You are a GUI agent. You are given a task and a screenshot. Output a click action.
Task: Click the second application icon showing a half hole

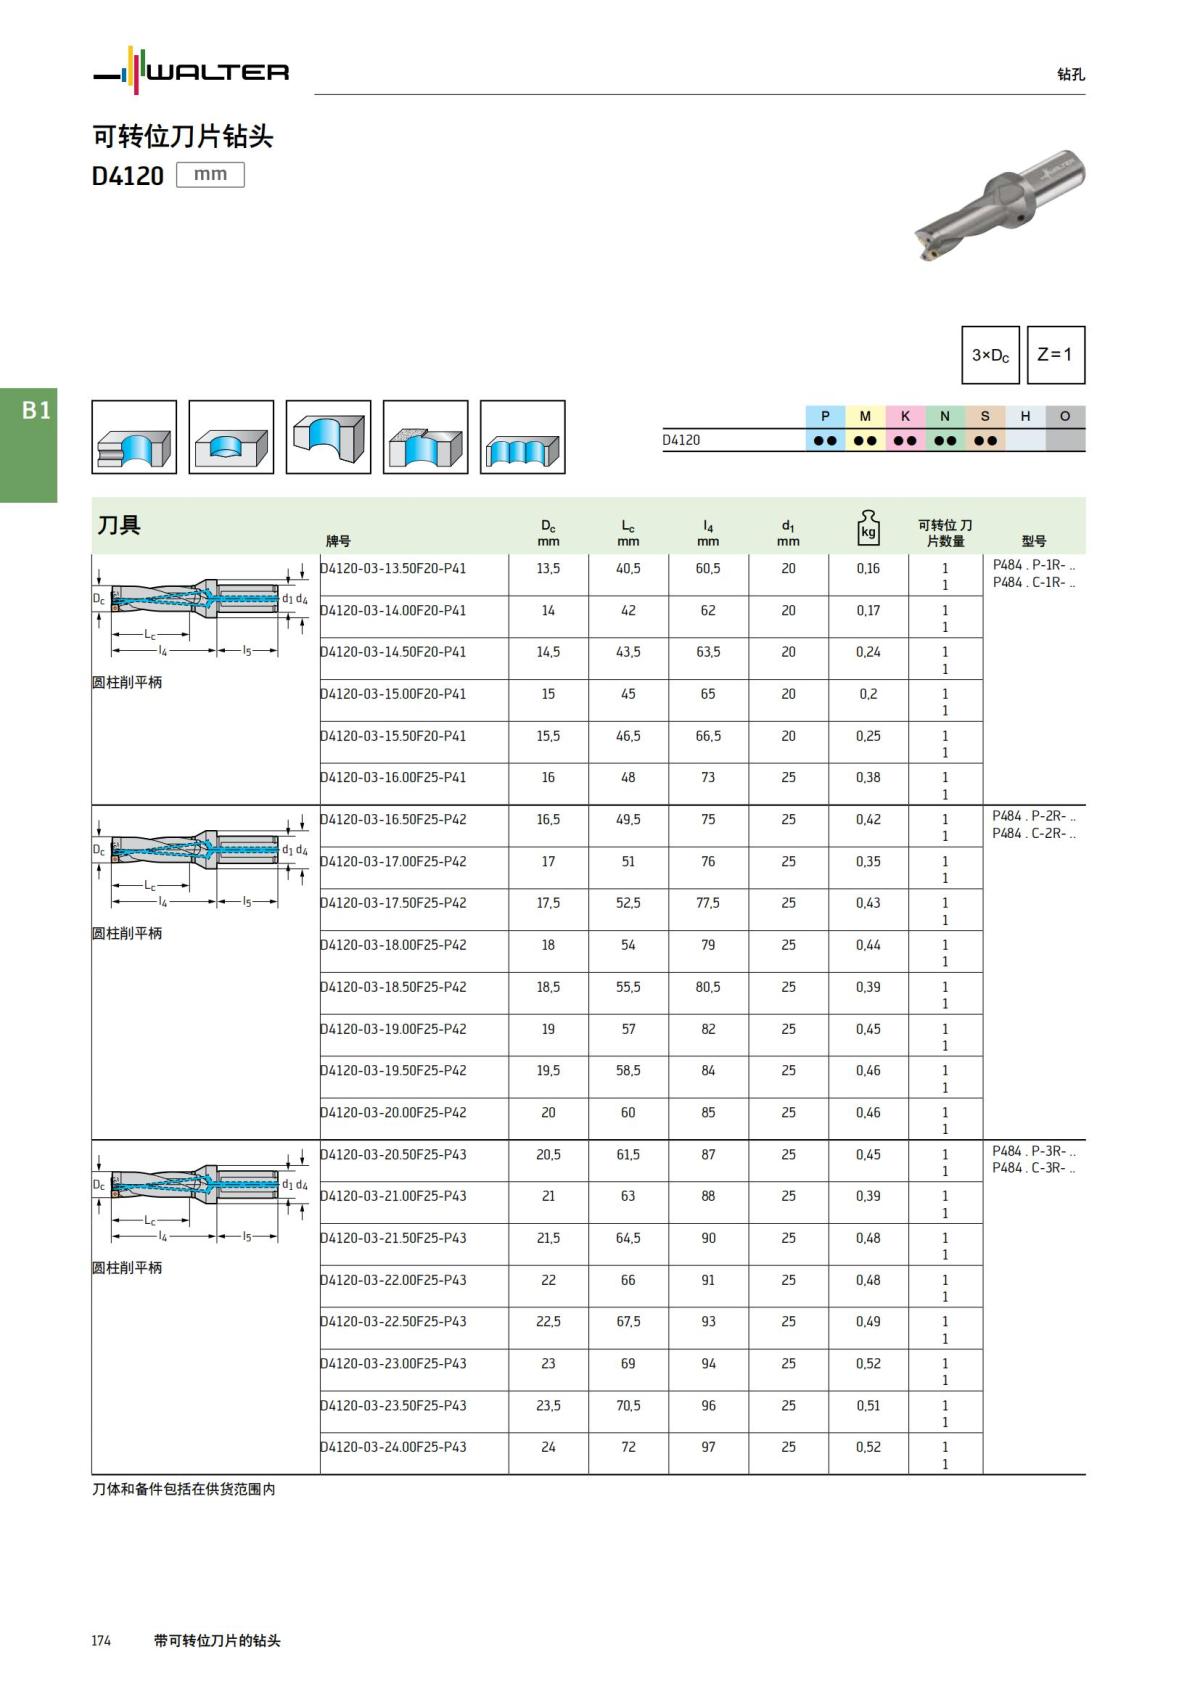coord(231,437)
